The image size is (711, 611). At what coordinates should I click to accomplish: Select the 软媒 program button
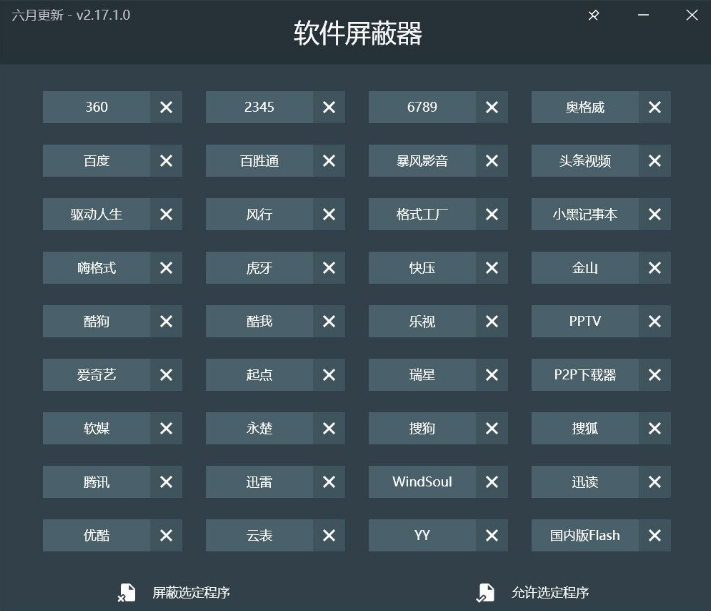point(97,428)
